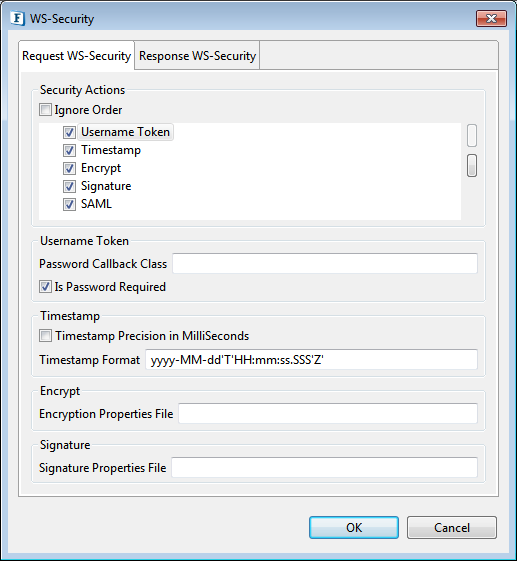Focus the Password Callback Class field
Image resolution: width=517 pixels, height=561 pixels.
(325, 263)
